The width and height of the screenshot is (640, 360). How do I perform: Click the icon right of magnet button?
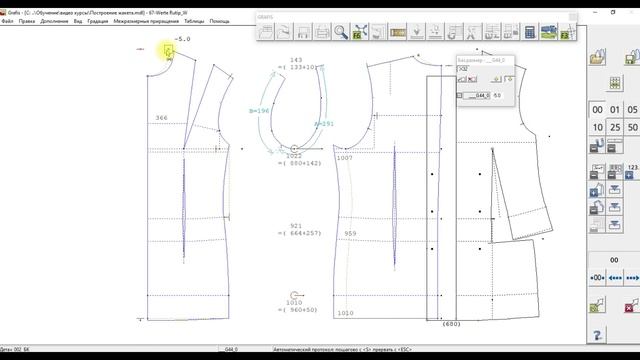615,146
